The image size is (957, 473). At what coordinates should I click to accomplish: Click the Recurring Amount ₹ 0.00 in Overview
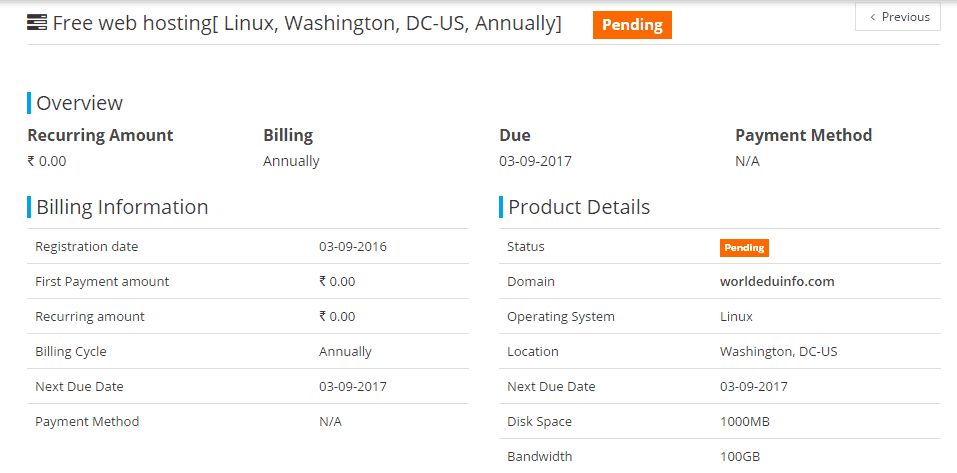click(47, 161)
